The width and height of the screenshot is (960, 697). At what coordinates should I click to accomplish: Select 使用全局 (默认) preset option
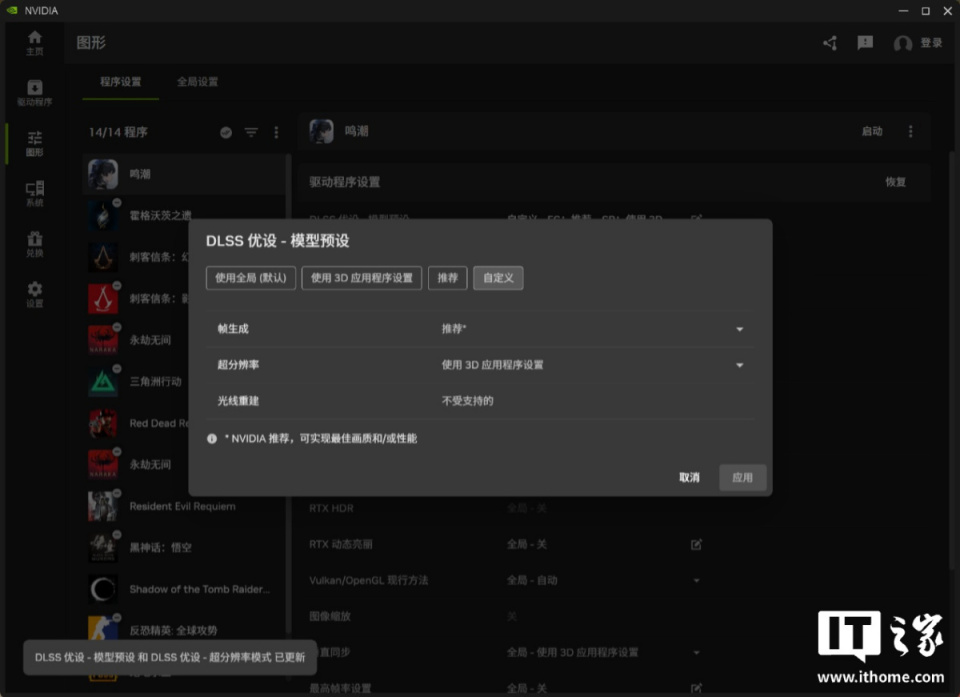[249, 278]
